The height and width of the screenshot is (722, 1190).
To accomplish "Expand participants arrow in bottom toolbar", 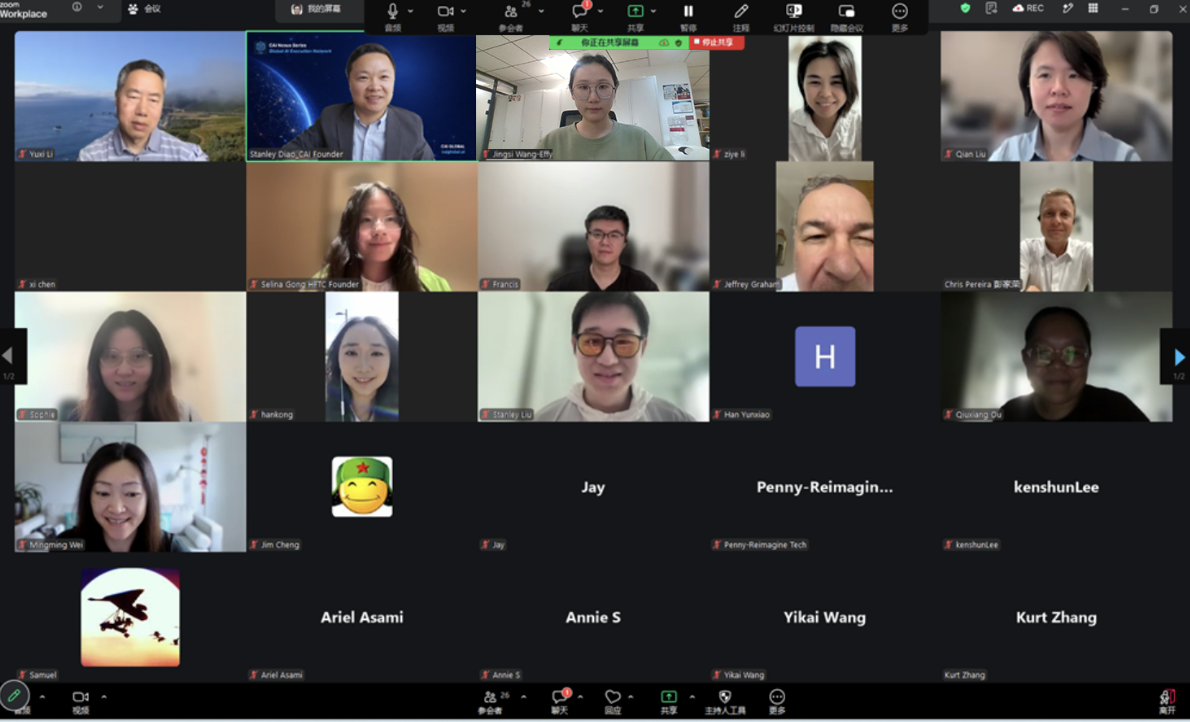I will (x=523, y=697).
